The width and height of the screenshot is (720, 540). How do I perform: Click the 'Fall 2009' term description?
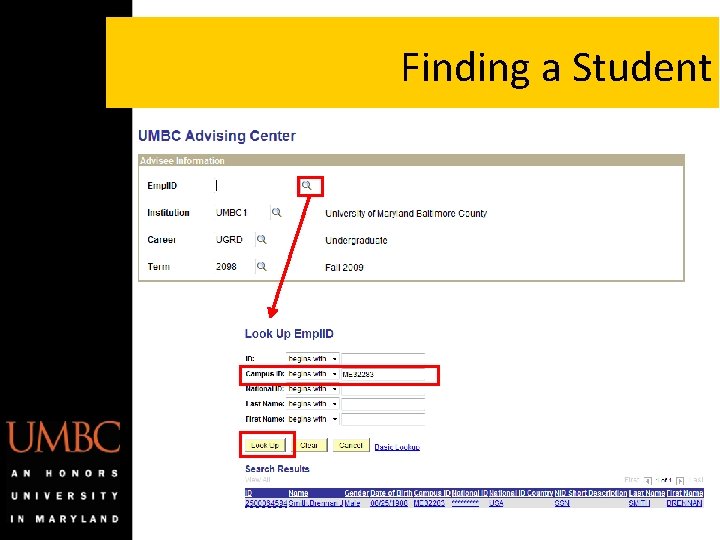coord(344,267)
